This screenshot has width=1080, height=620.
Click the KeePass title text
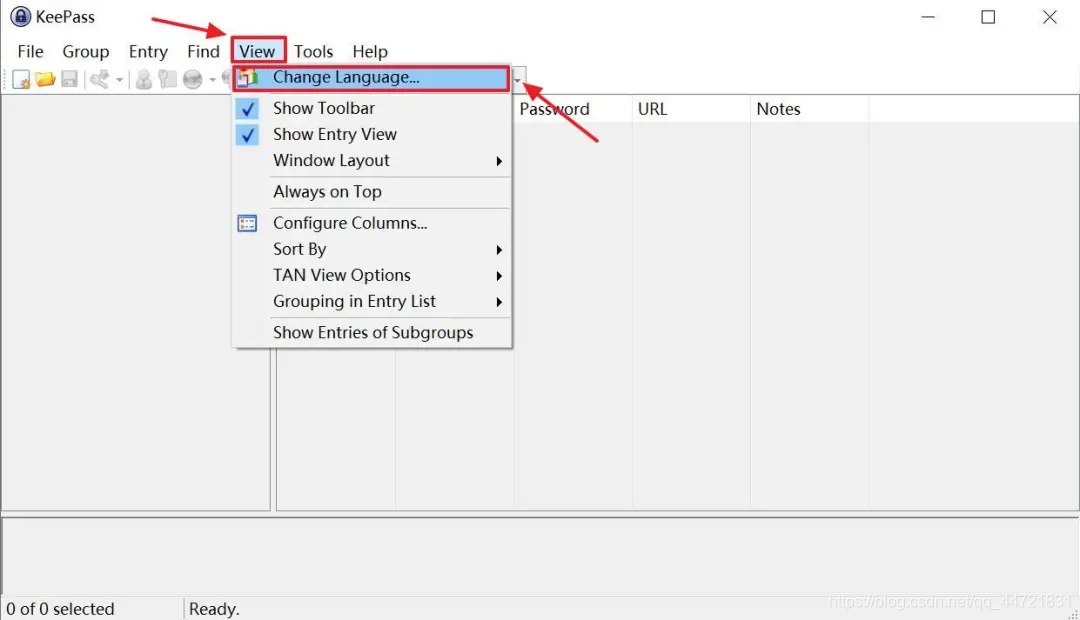pyautogui.click(x=65, y=17)
